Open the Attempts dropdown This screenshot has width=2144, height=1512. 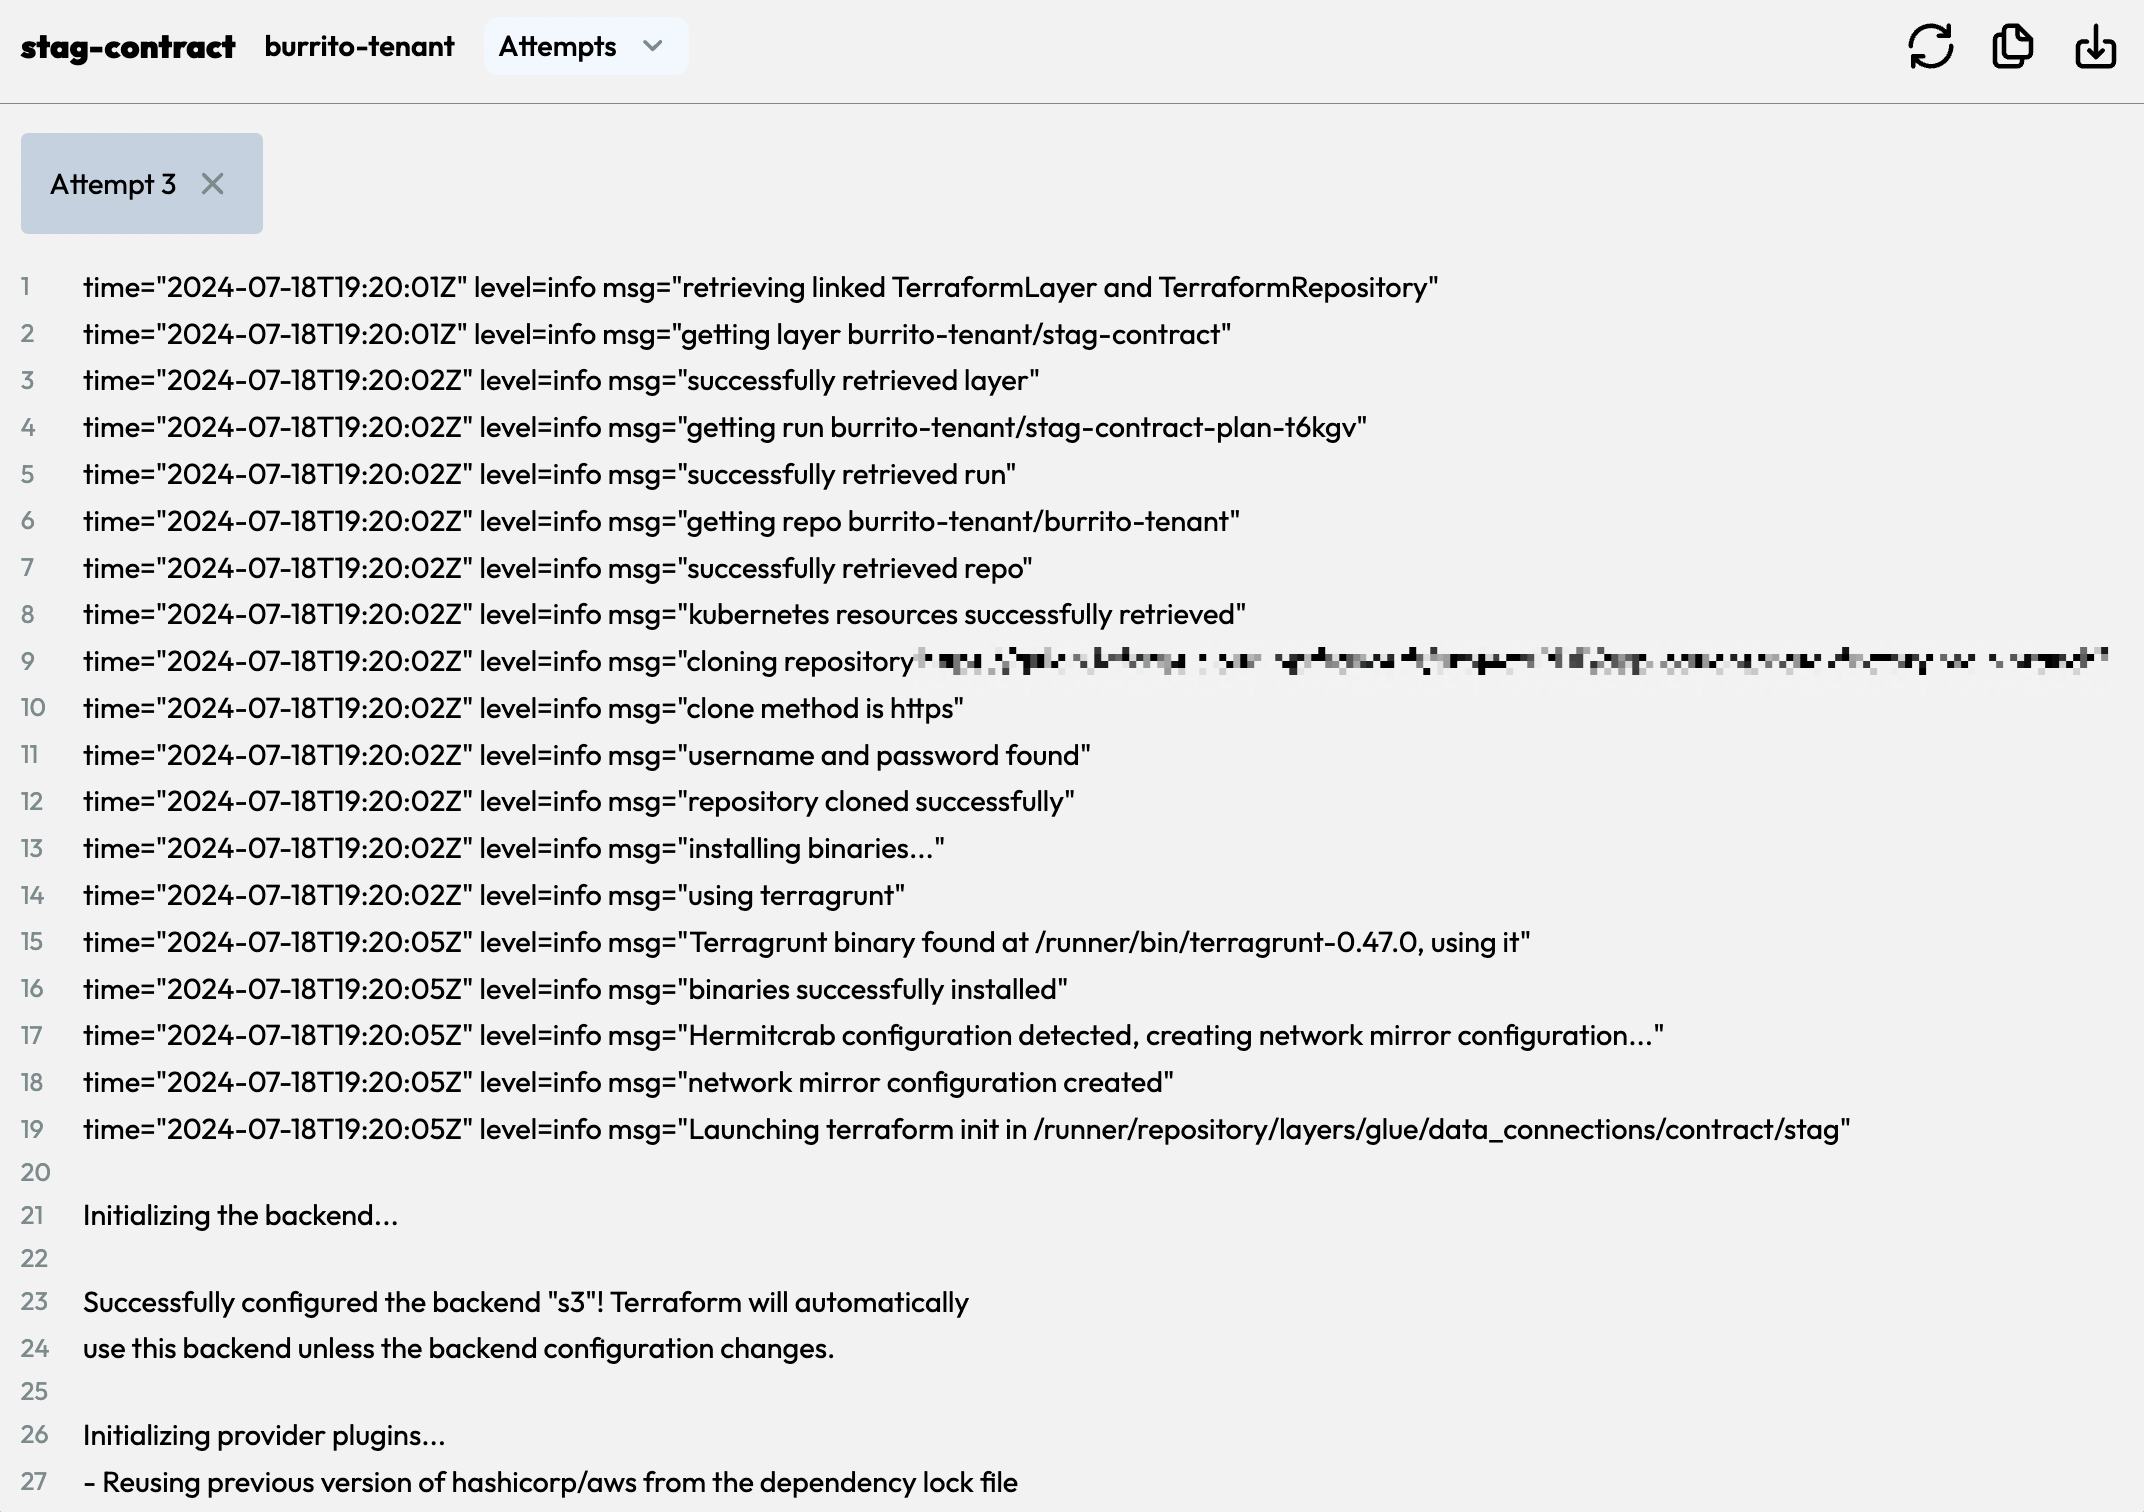[558, 46]
